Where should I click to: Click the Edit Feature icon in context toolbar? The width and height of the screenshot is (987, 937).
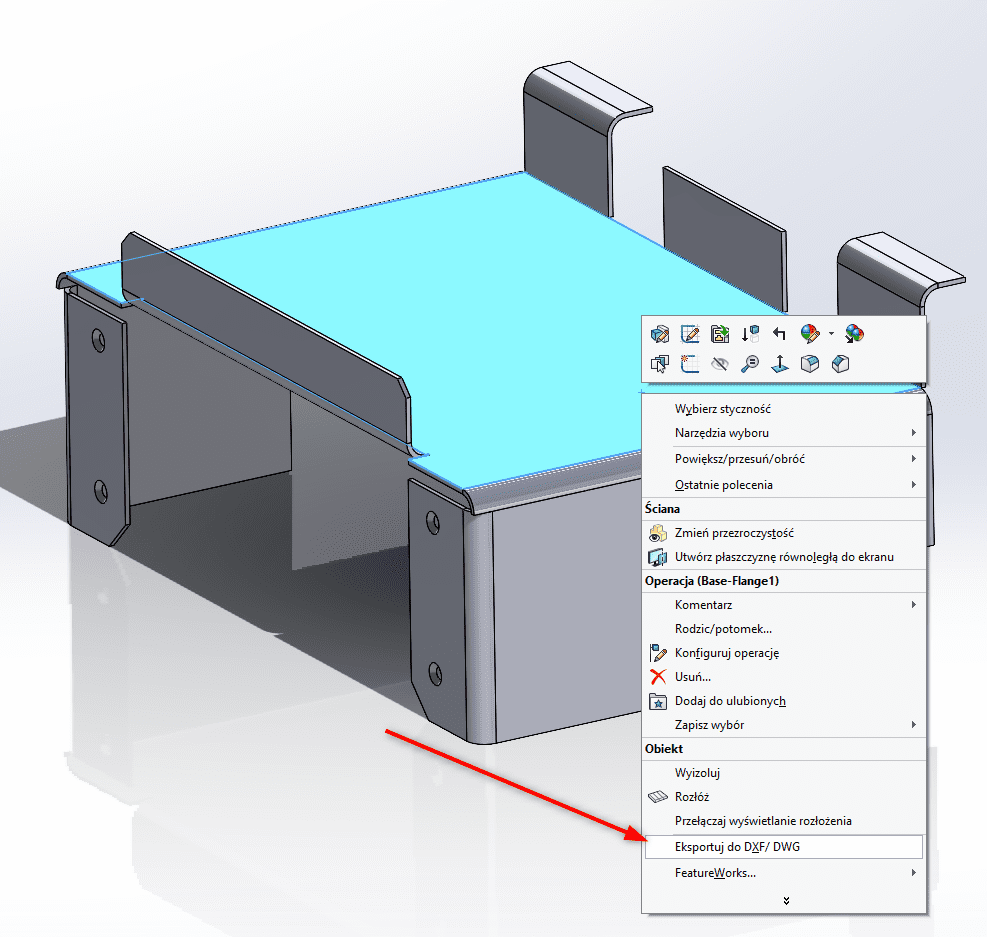660,334
